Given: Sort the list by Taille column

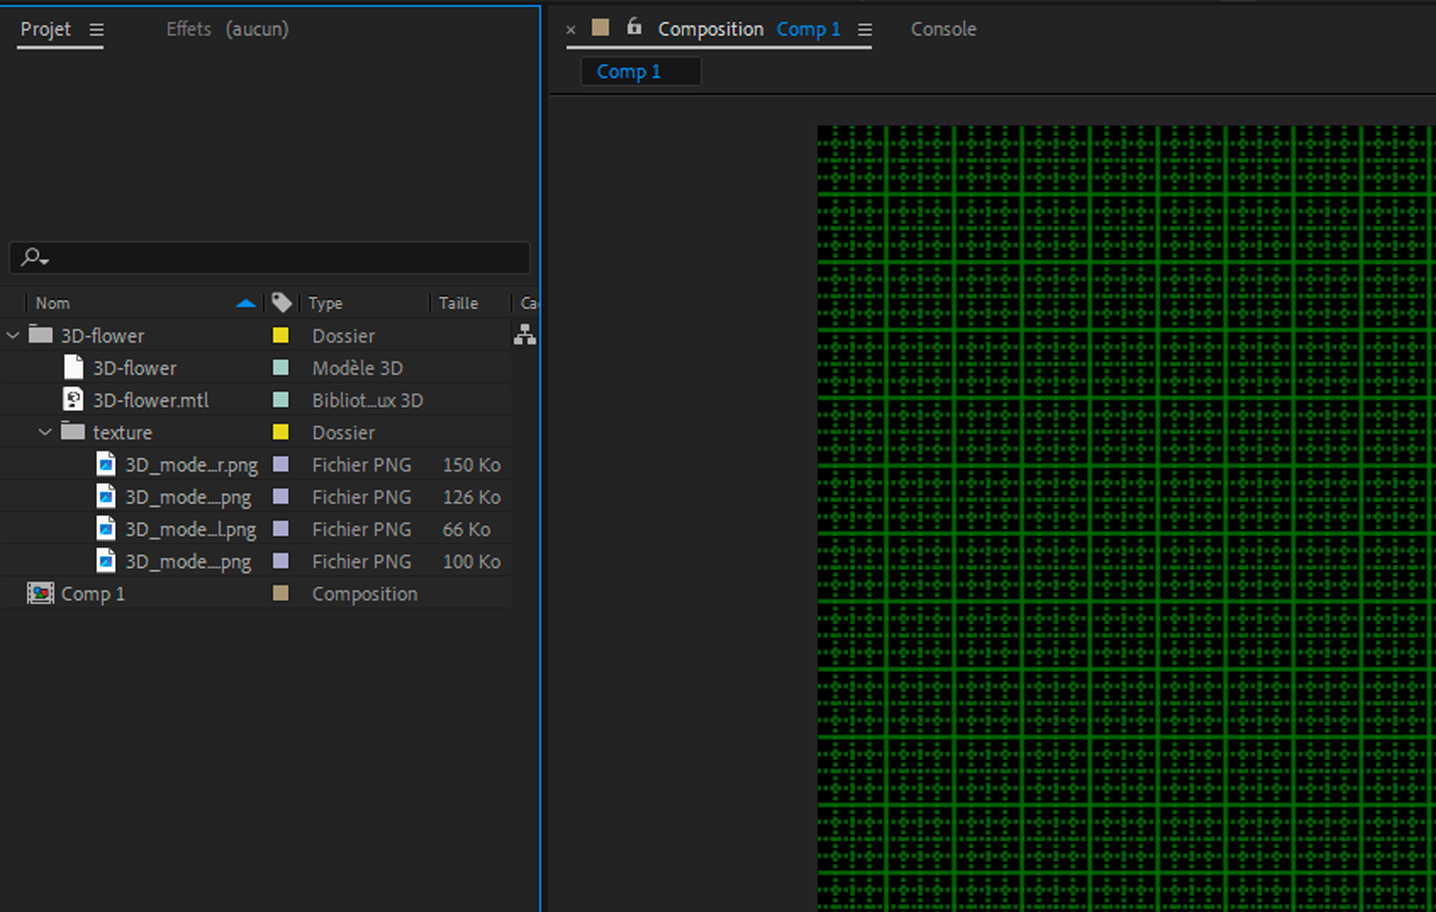Looking at the screenshot, I should click(458, 303).
